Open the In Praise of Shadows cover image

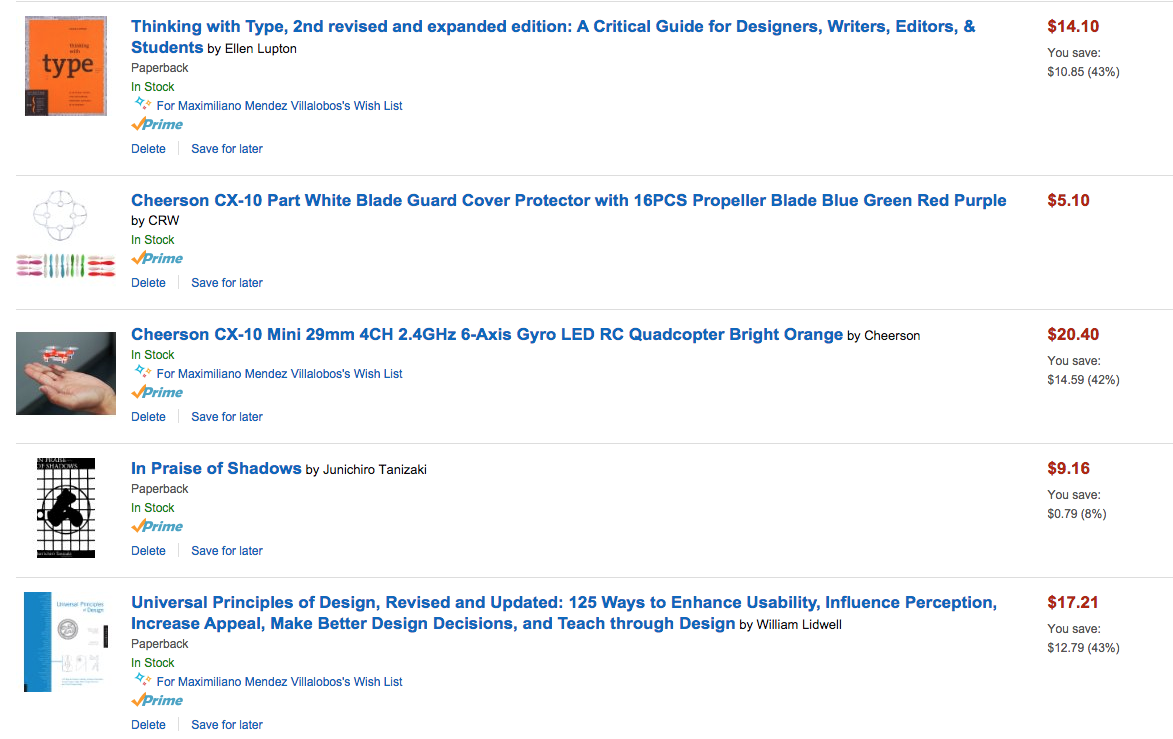tap(66, 508)
